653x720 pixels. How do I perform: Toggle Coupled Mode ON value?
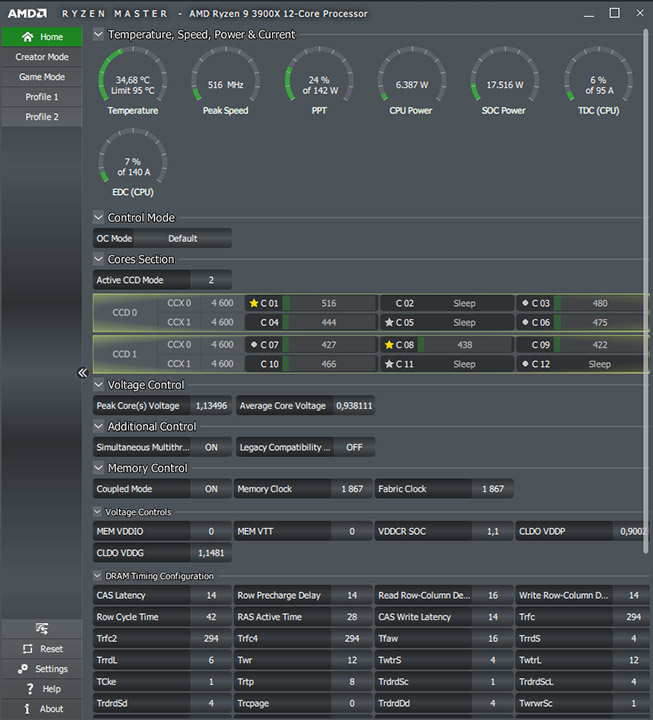[x=211, y=489]
